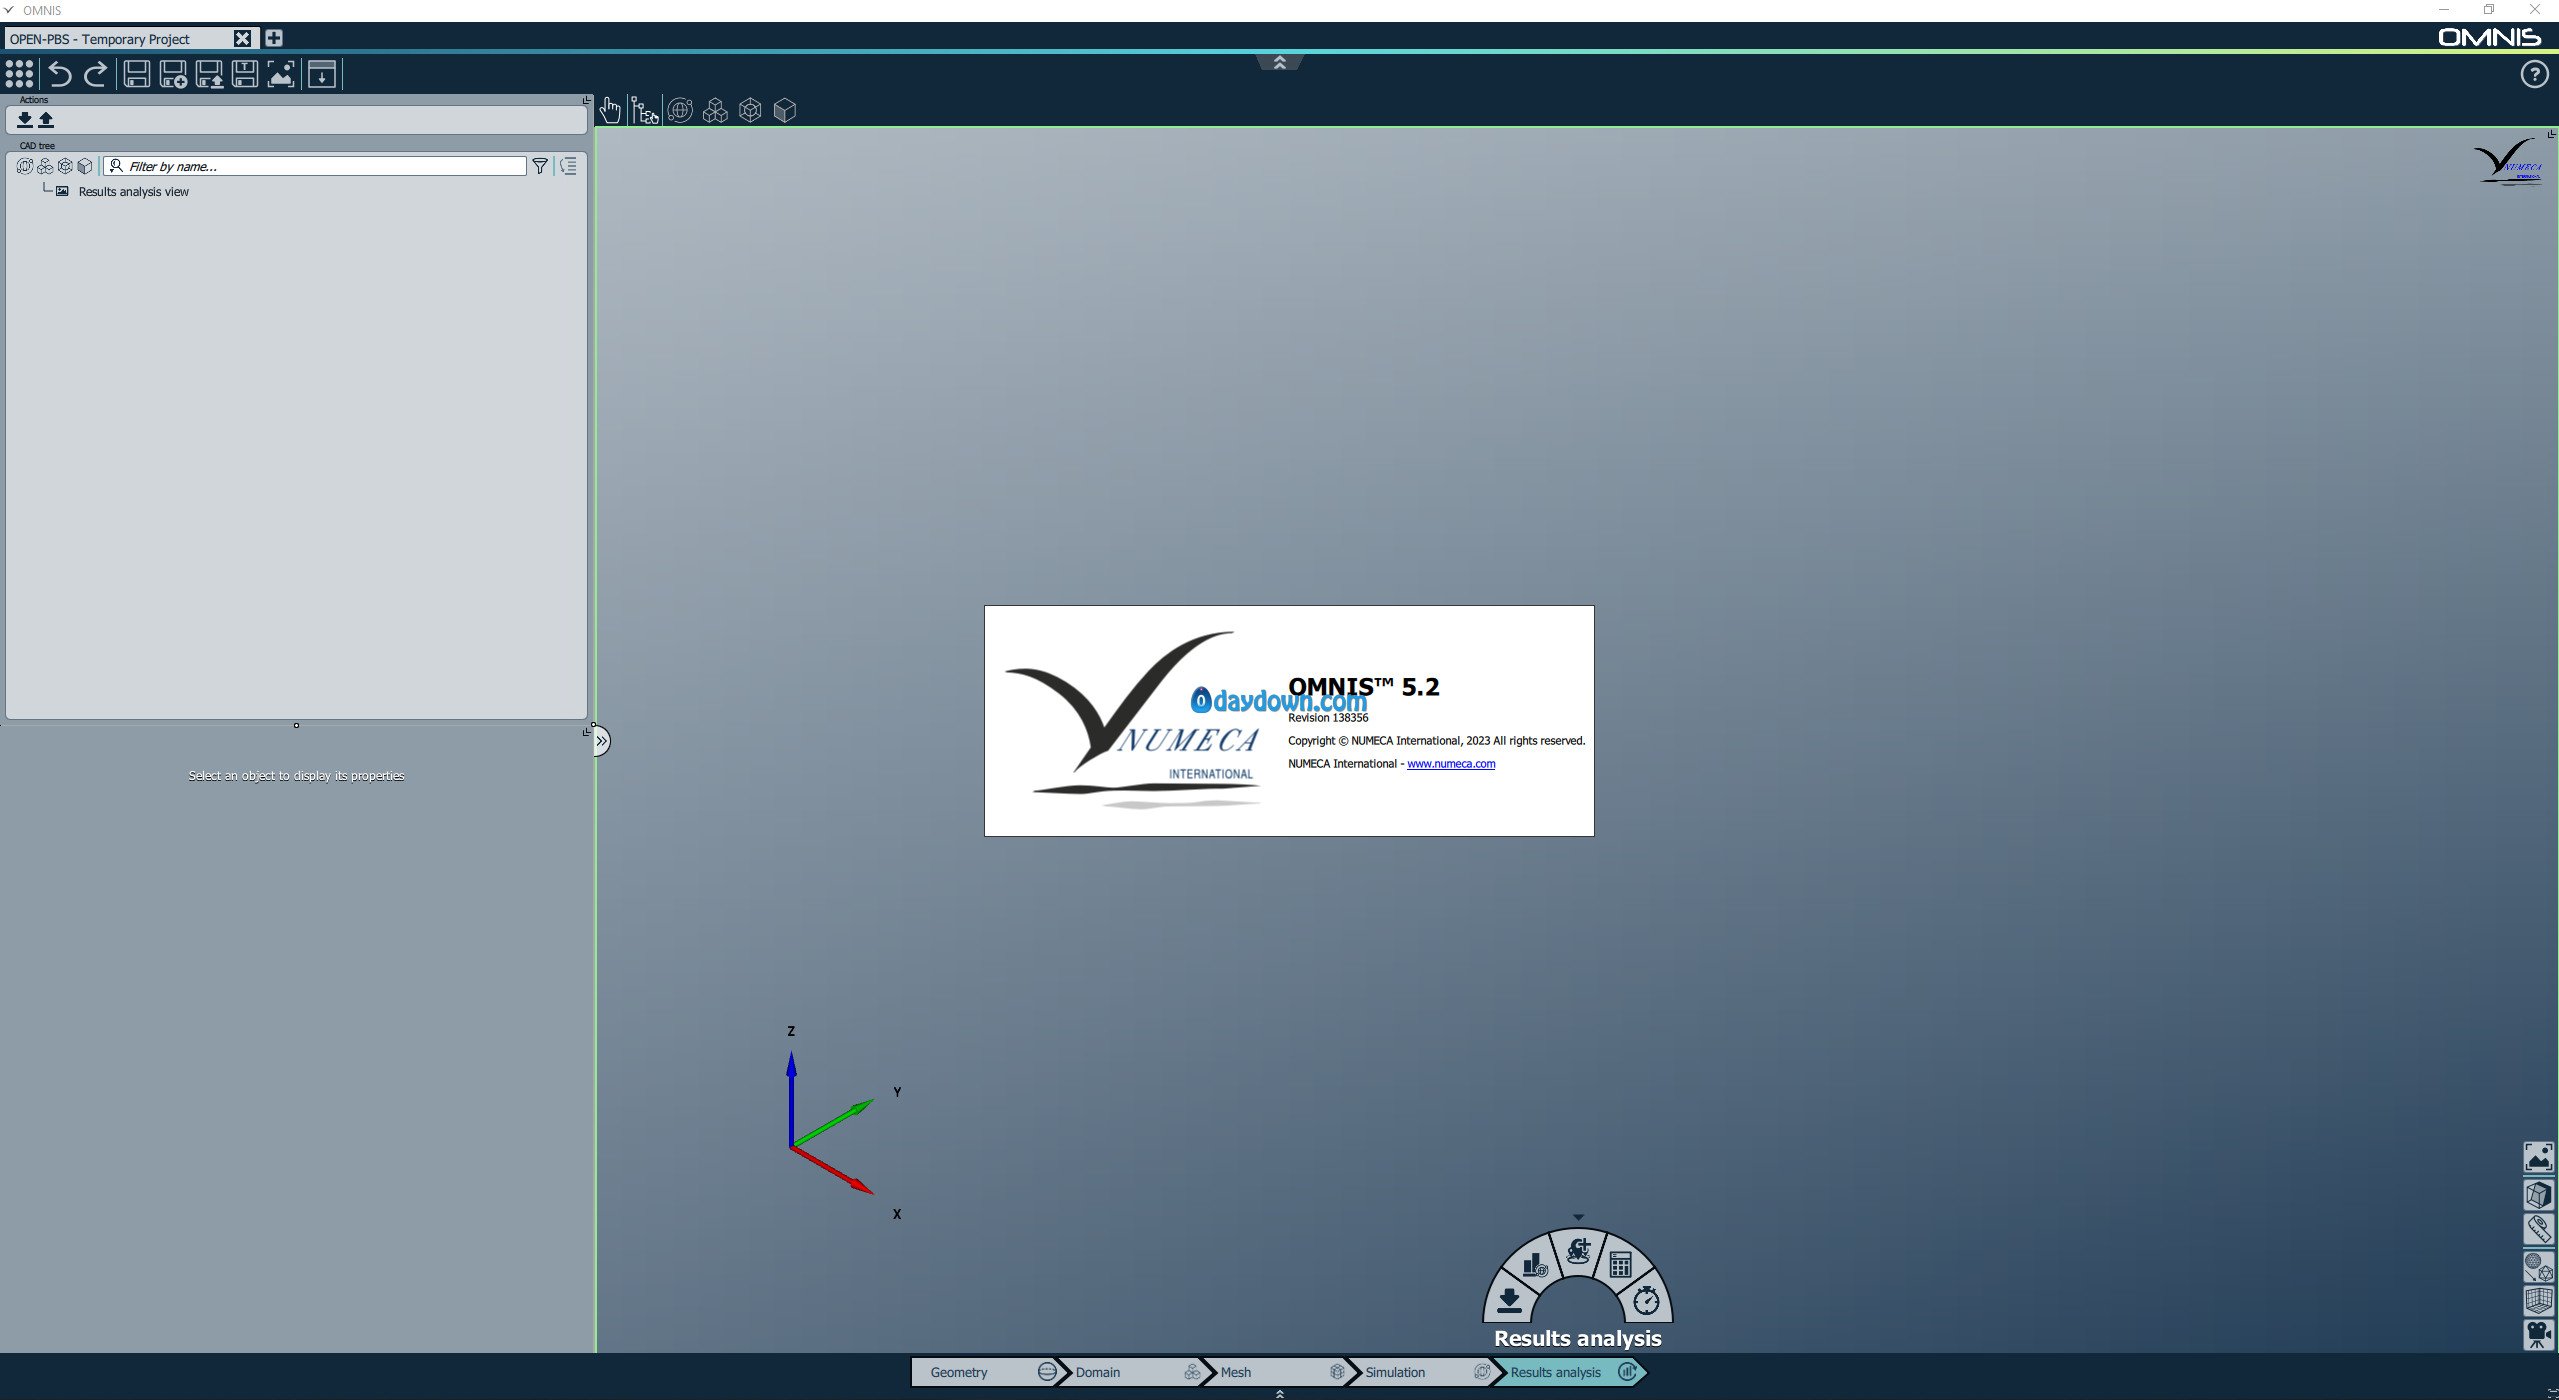Click the stacked cubes filter in viewport toolbar

point(715,110)
